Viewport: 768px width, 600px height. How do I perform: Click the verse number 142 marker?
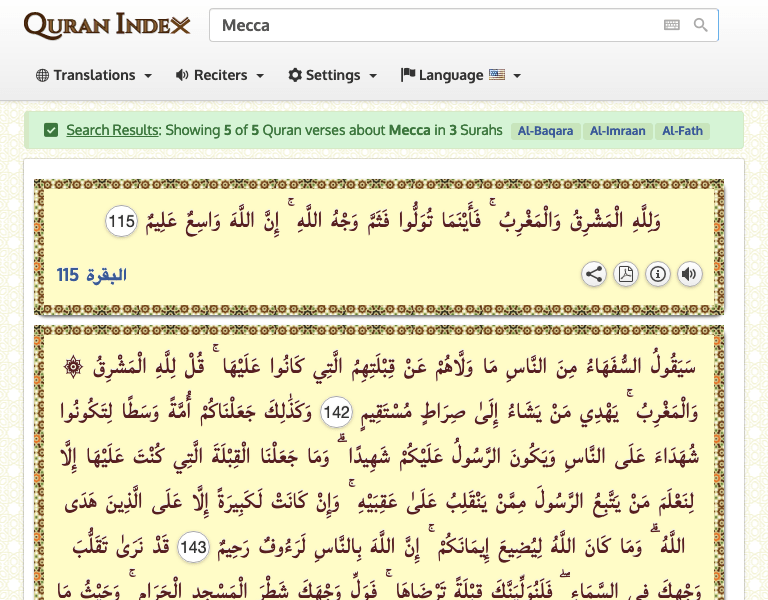[336, 412]
